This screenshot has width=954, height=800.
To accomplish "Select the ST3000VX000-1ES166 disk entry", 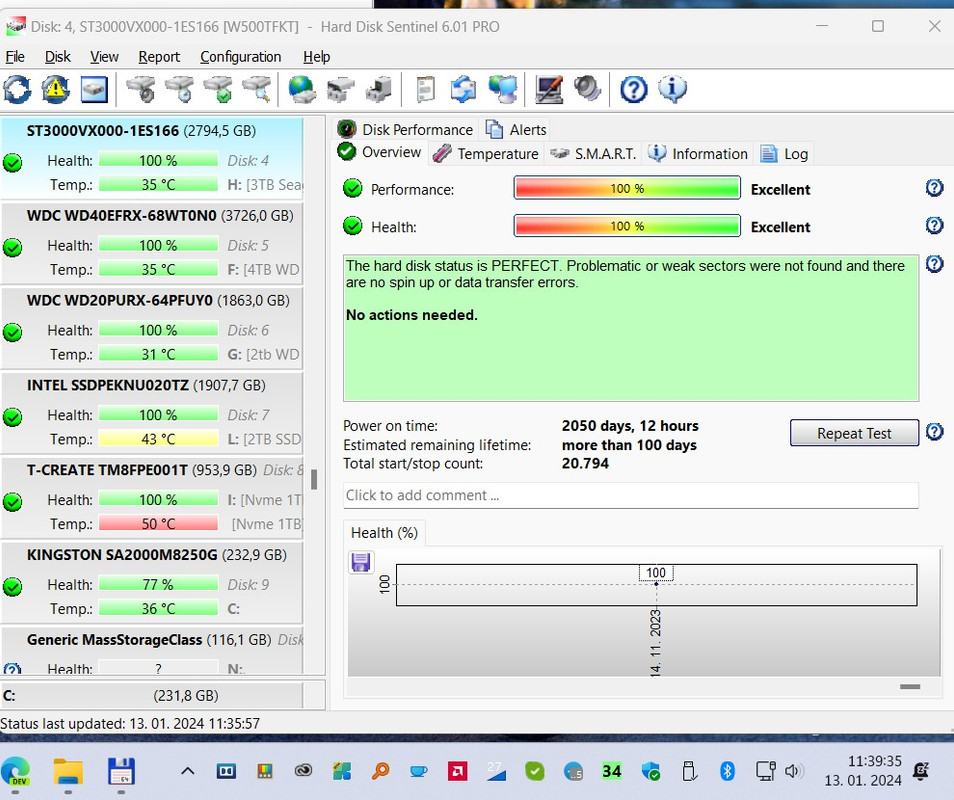I will coord(151,157).
